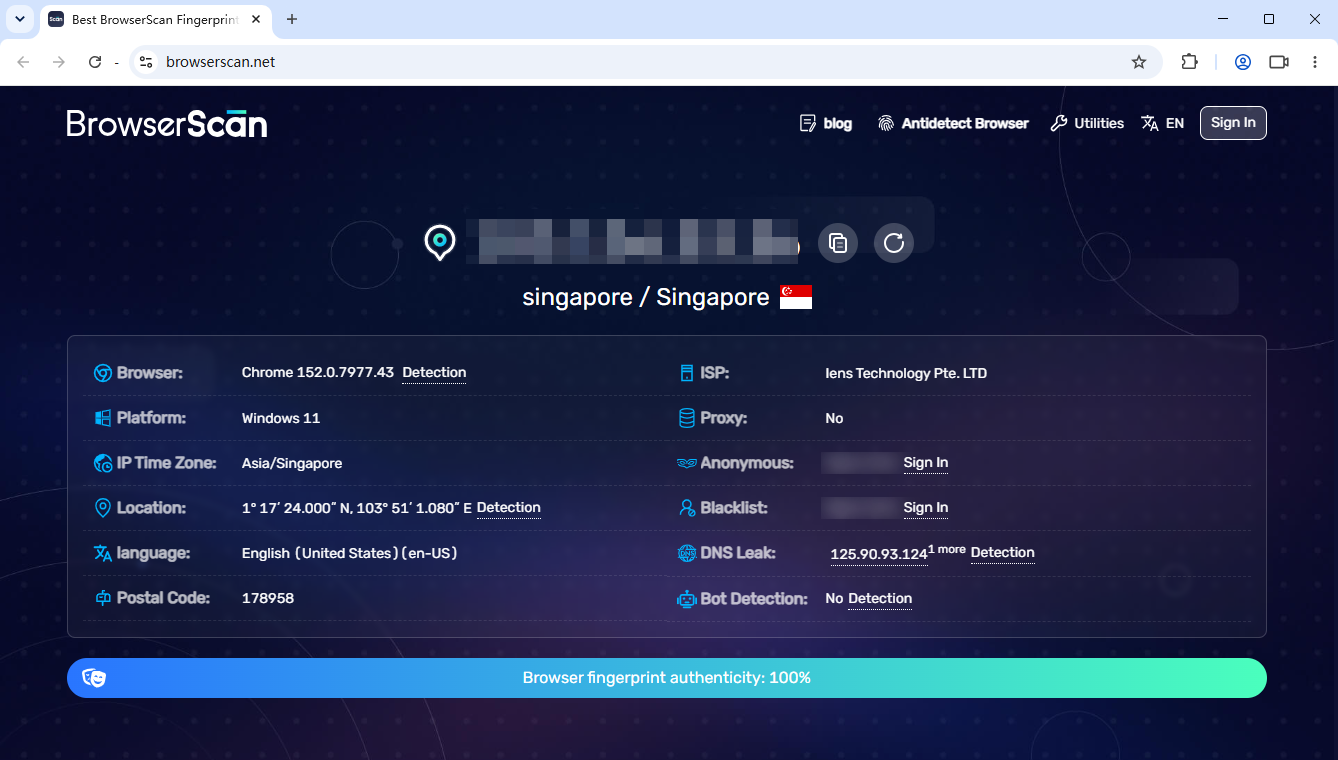Click the camera icon in Chrome toolbar

coord(1279,62)
